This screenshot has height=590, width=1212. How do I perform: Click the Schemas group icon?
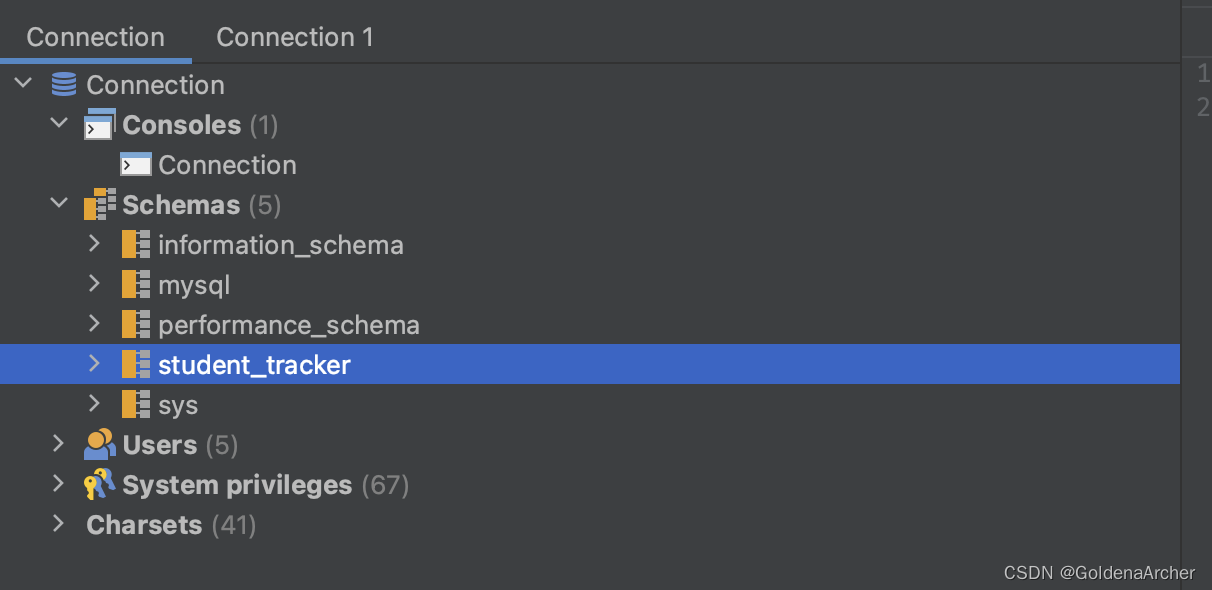[99, 204]
